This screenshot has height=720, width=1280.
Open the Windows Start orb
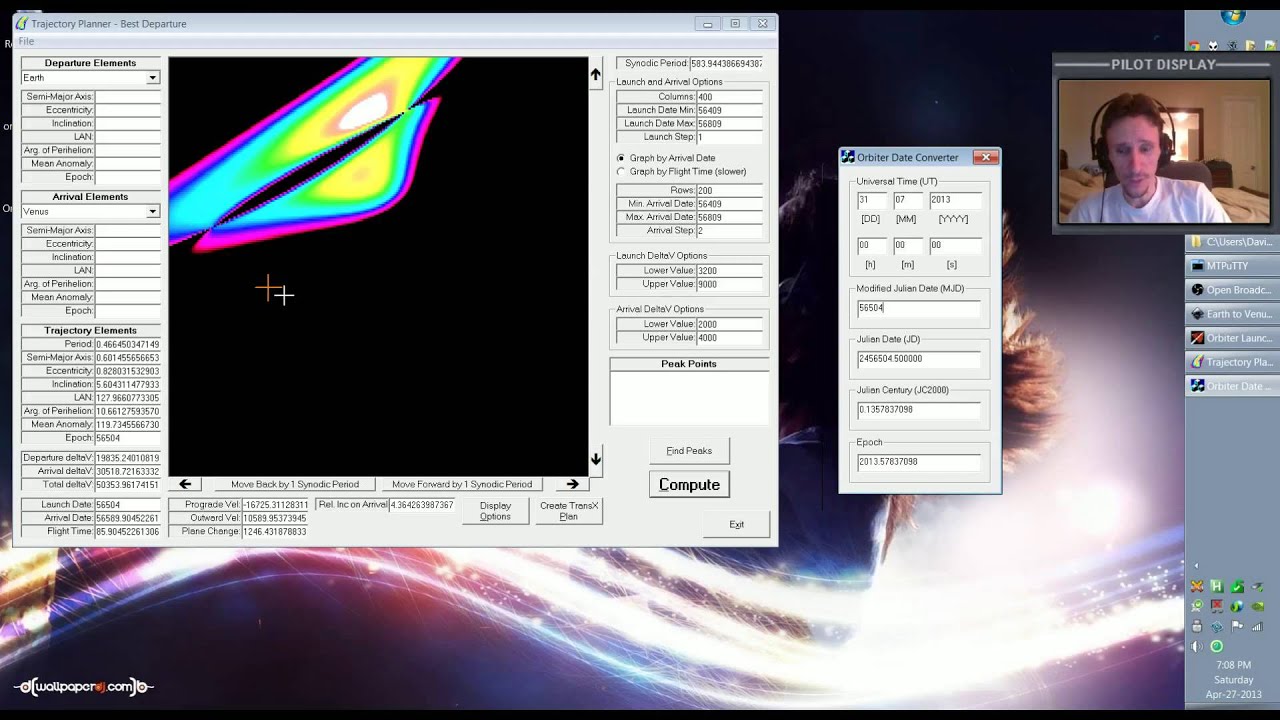click(1233, 16)
